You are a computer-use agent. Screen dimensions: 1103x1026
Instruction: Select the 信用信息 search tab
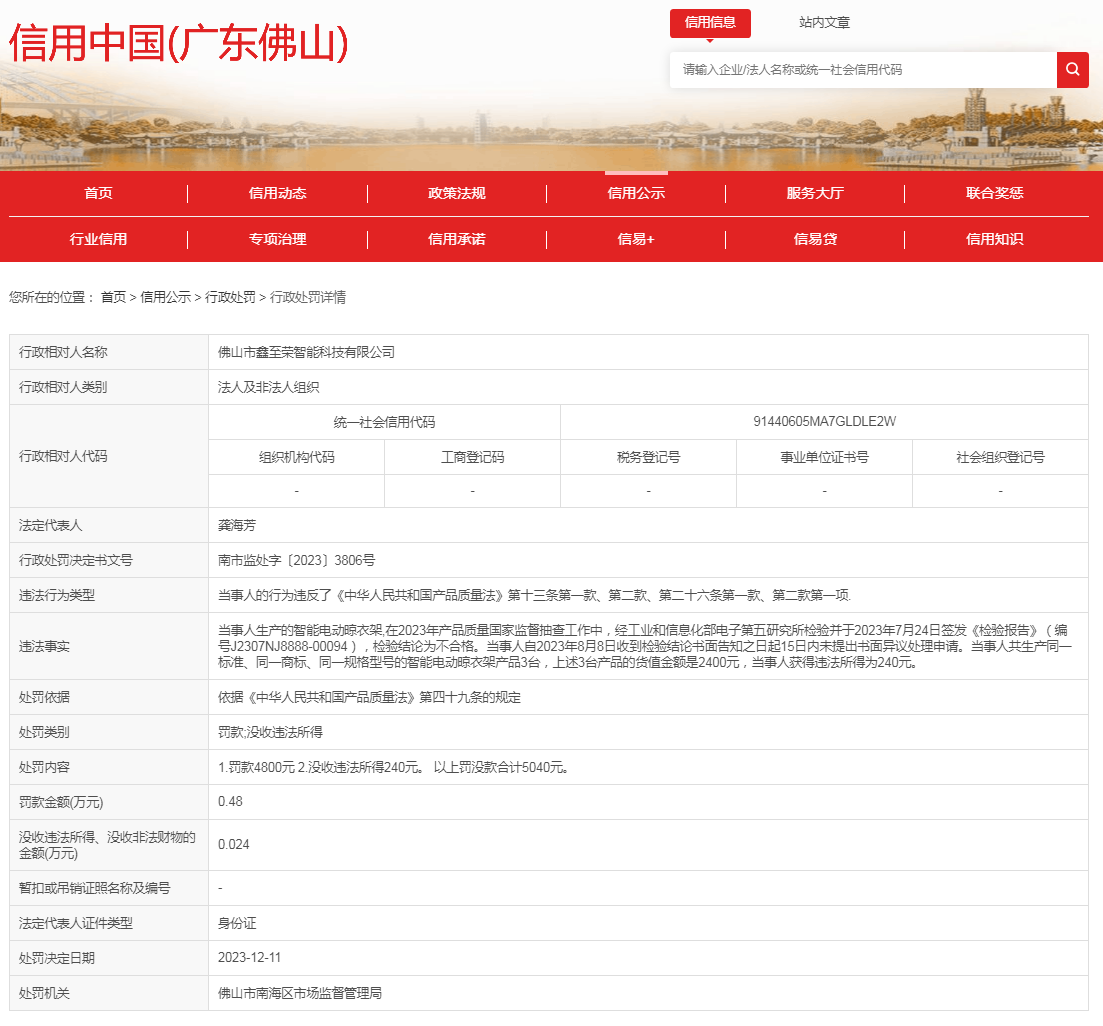click(710, 23)
